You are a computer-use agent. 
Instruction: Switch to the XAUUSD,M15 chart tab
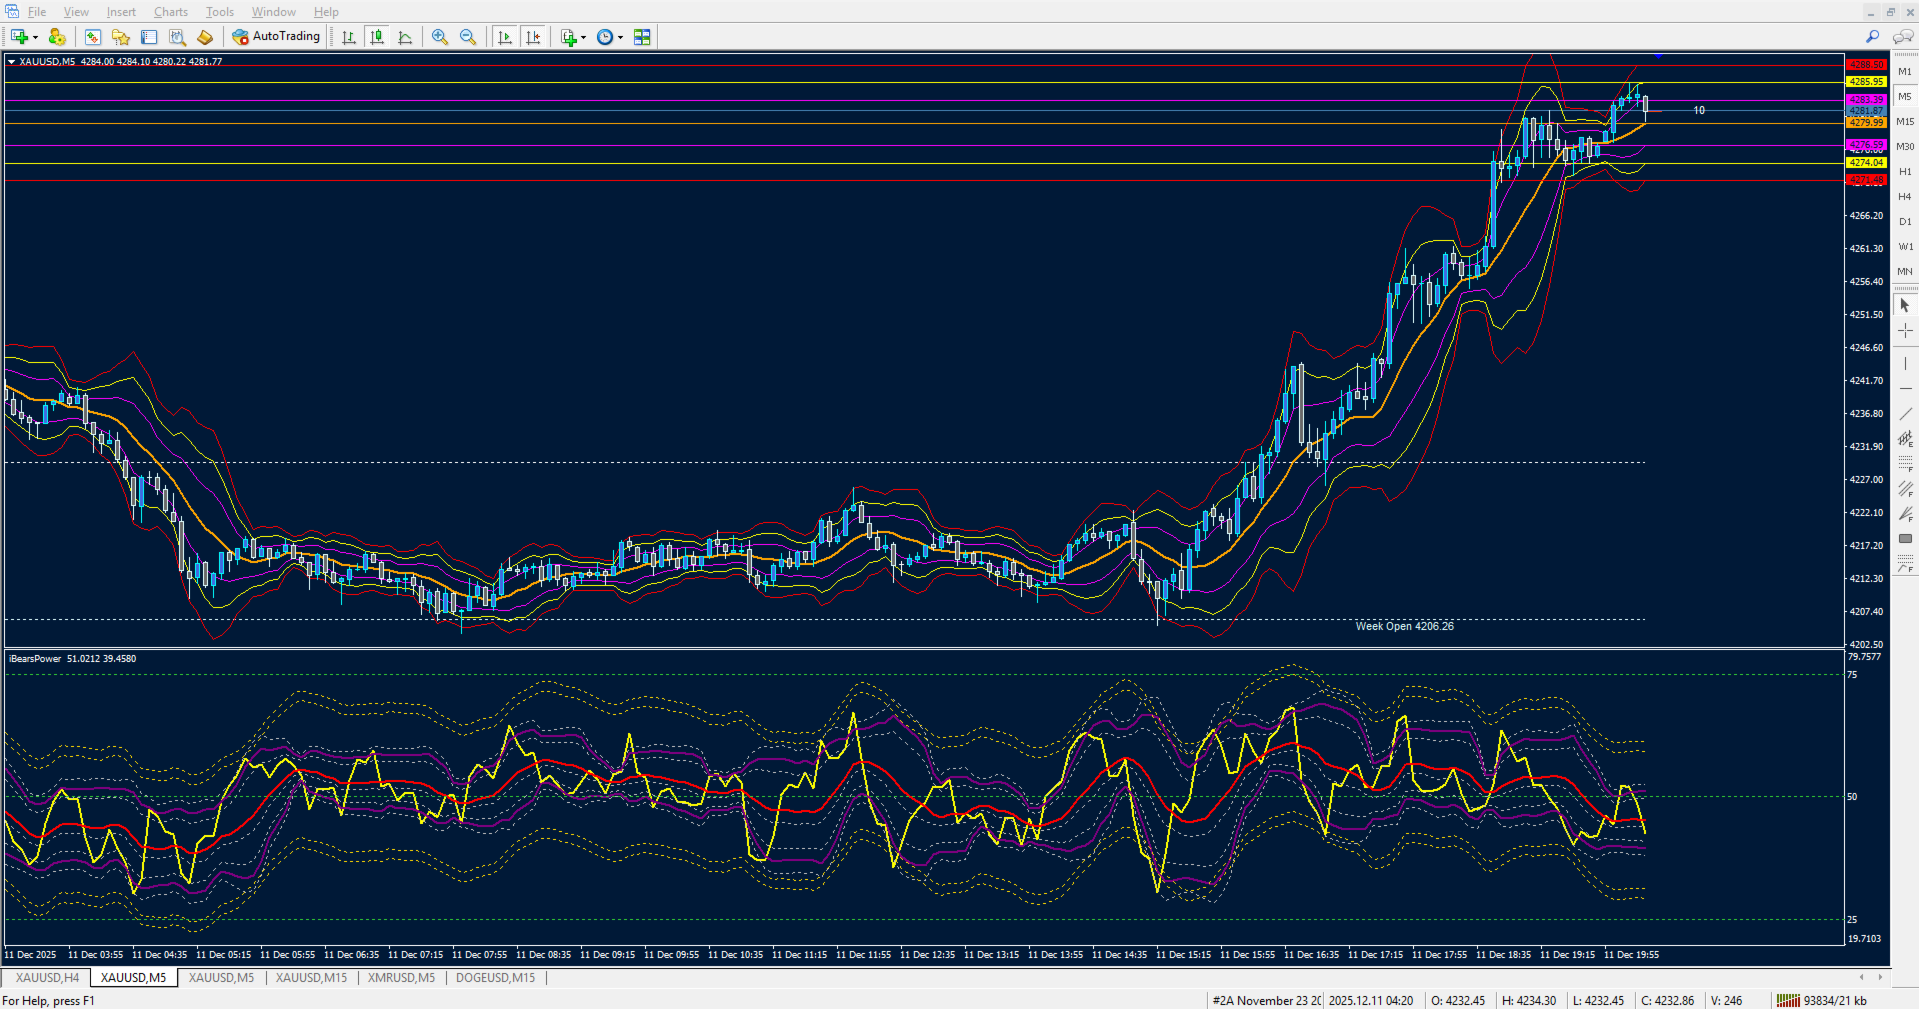[311, 978]
